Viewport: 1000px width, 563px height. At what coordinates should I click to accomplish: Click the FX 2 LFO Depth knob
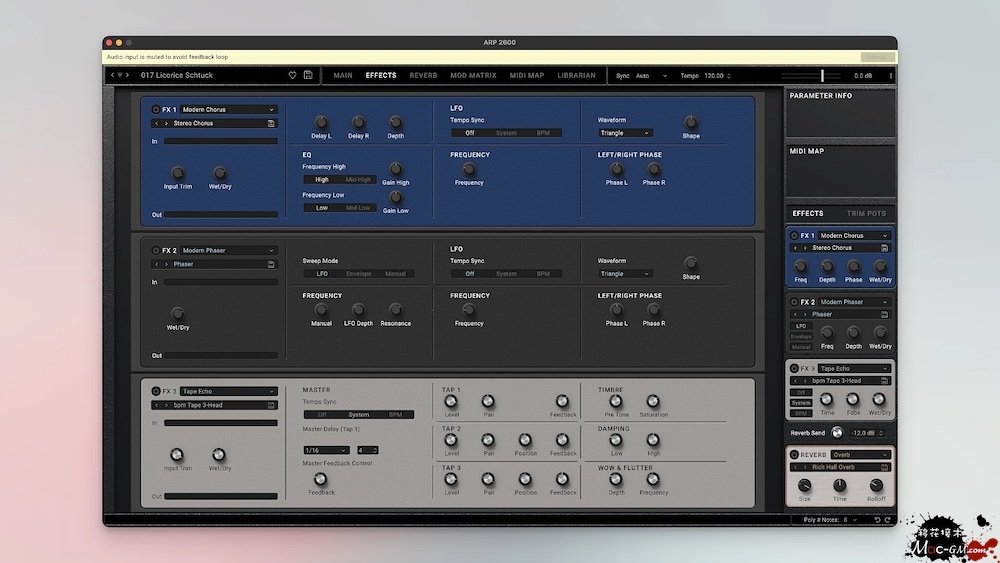pyautogui.click(x=358, y=310)
